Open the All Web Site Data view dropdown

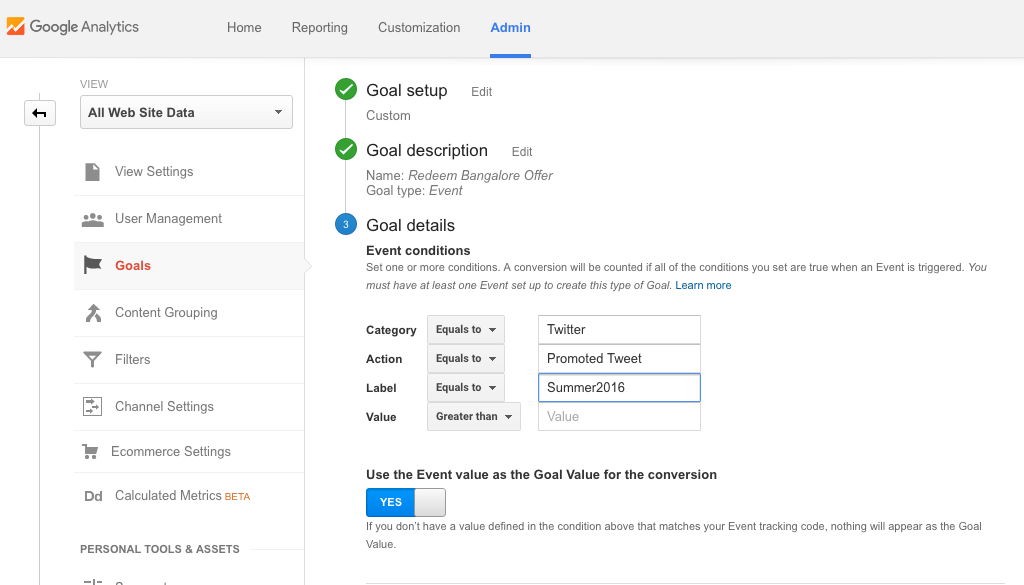[x=186, y=113]
